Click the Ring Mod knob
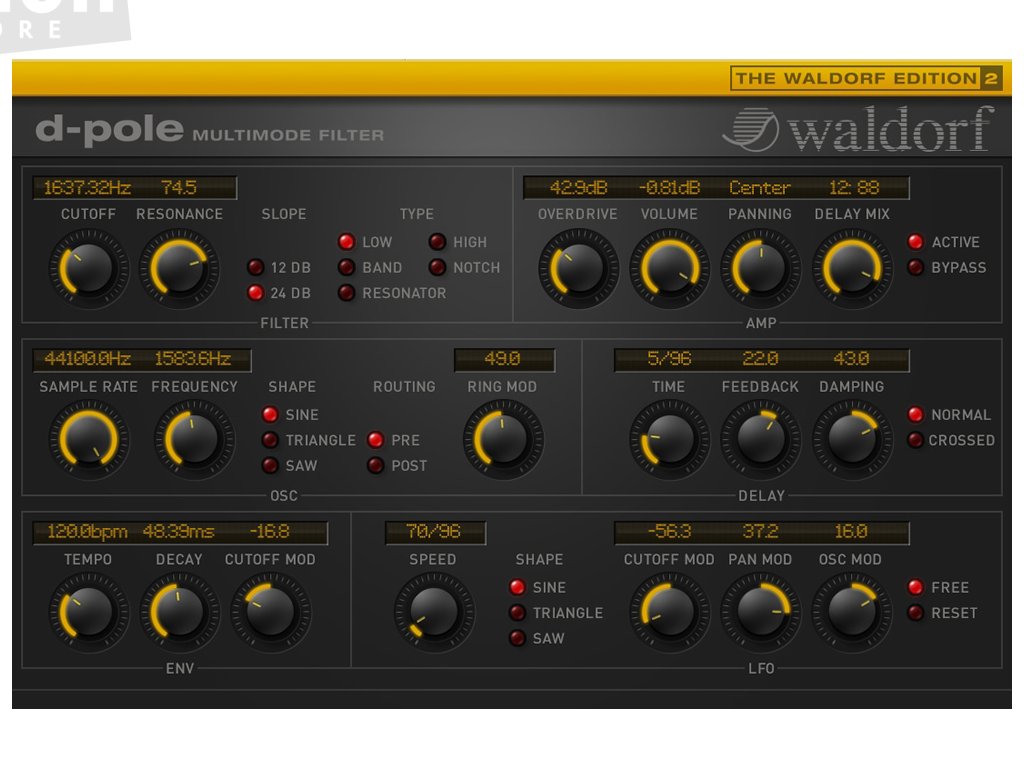 tap(502, 440)
